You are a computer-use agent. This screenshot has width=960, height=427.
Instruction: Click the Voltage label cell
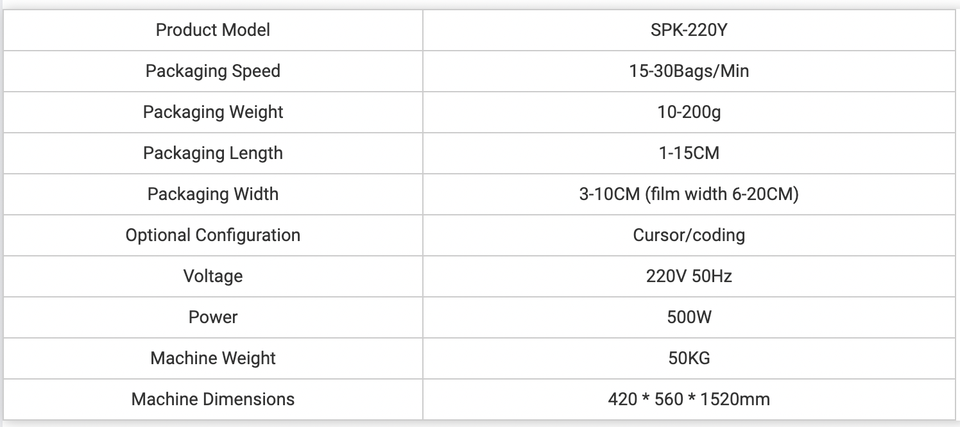pos(213,276)
